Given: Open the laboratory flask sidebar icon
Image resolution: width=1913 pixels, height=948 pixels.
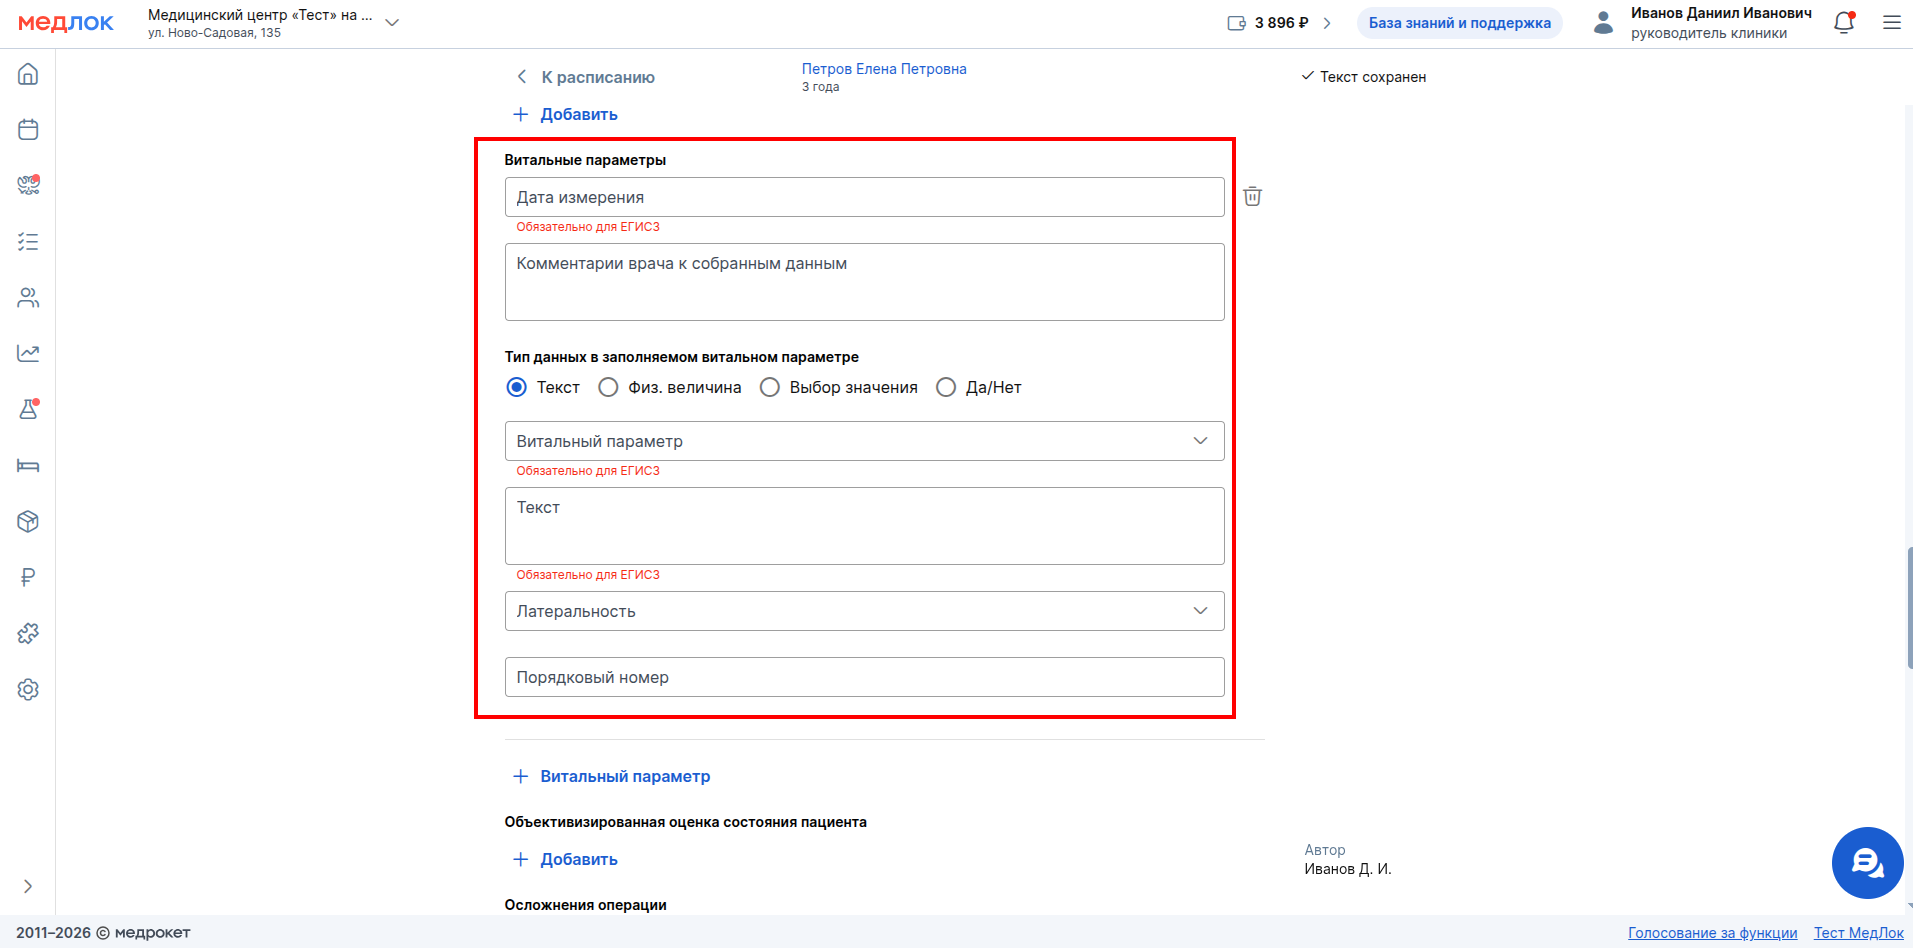Looking at the screenshot, I should 28,409.
